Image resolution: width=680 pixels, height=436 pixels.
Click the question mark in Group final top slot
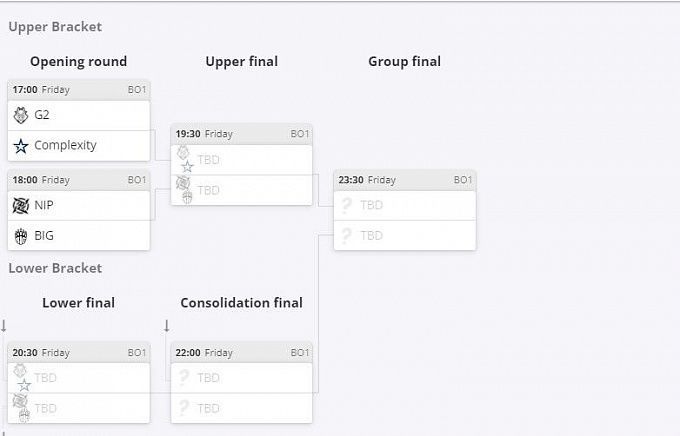347,205
